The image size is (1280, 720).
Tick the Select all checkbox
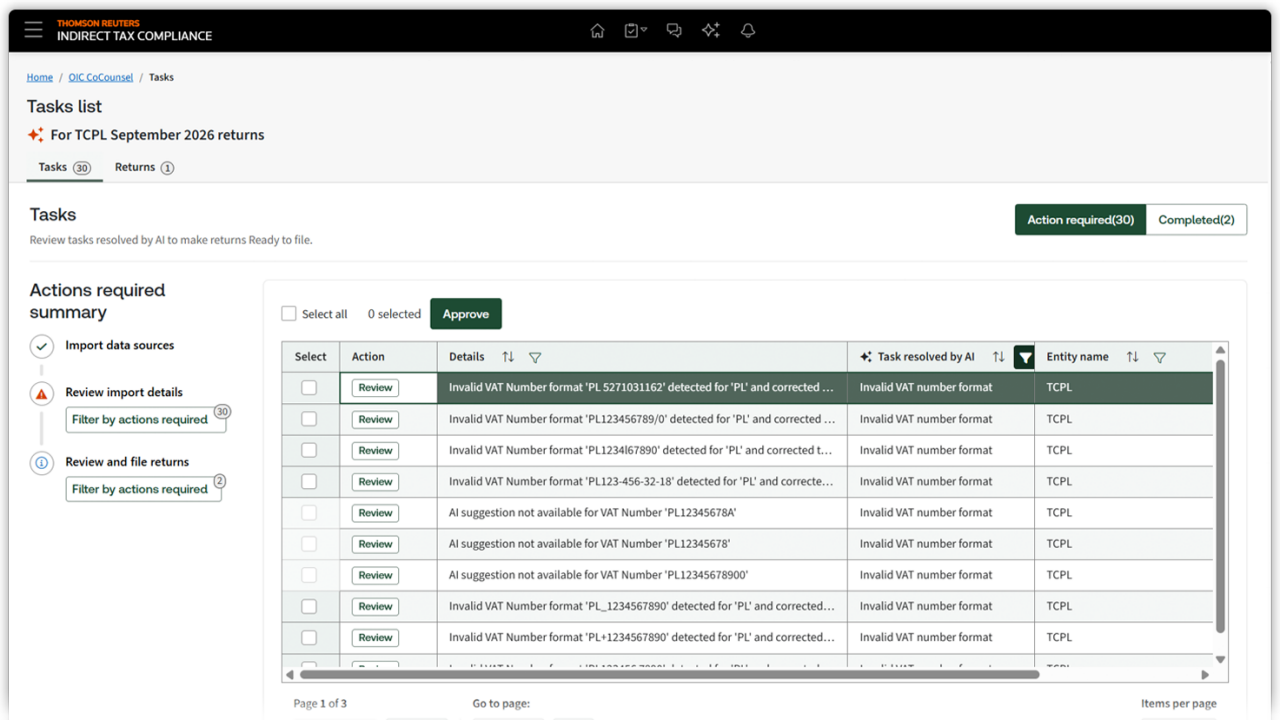pos(289,314)
